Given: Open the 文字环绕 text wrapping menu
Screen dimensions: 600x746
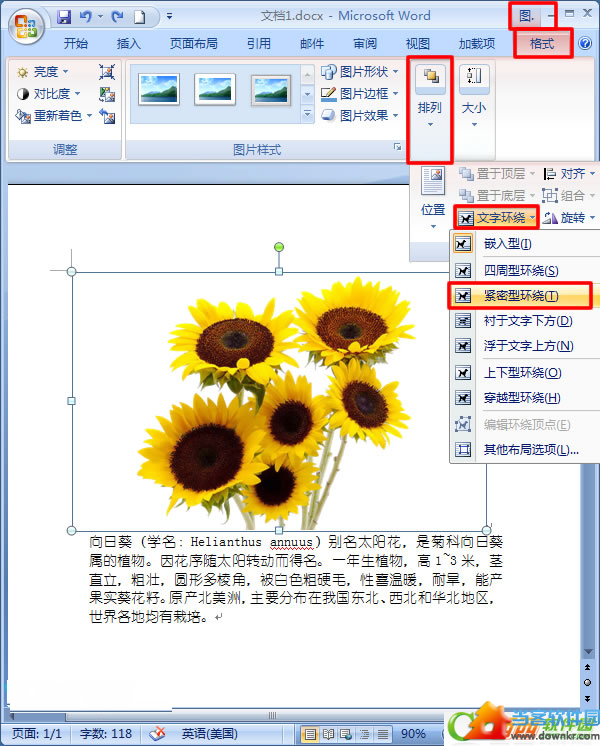Looking at the screenshot, I should (x=496, y=218).
